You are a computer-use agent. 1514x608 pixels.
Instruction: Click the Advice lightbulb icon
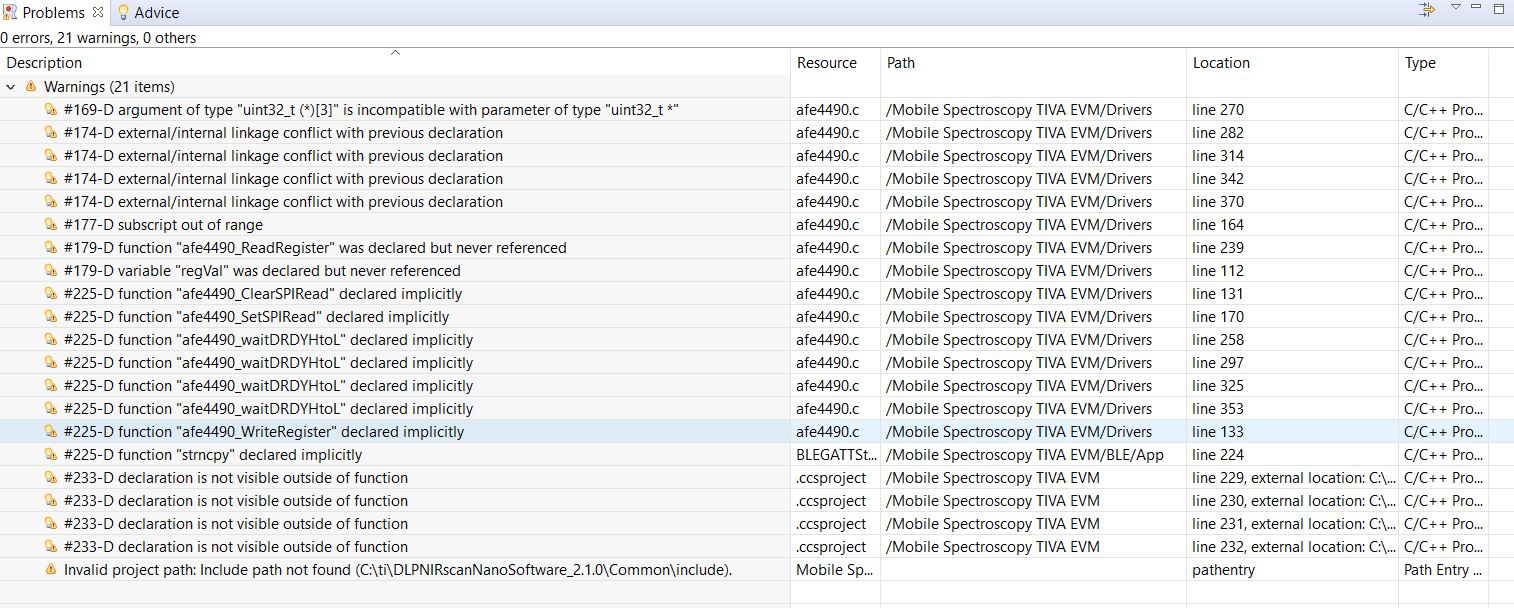tap(124, 13)
